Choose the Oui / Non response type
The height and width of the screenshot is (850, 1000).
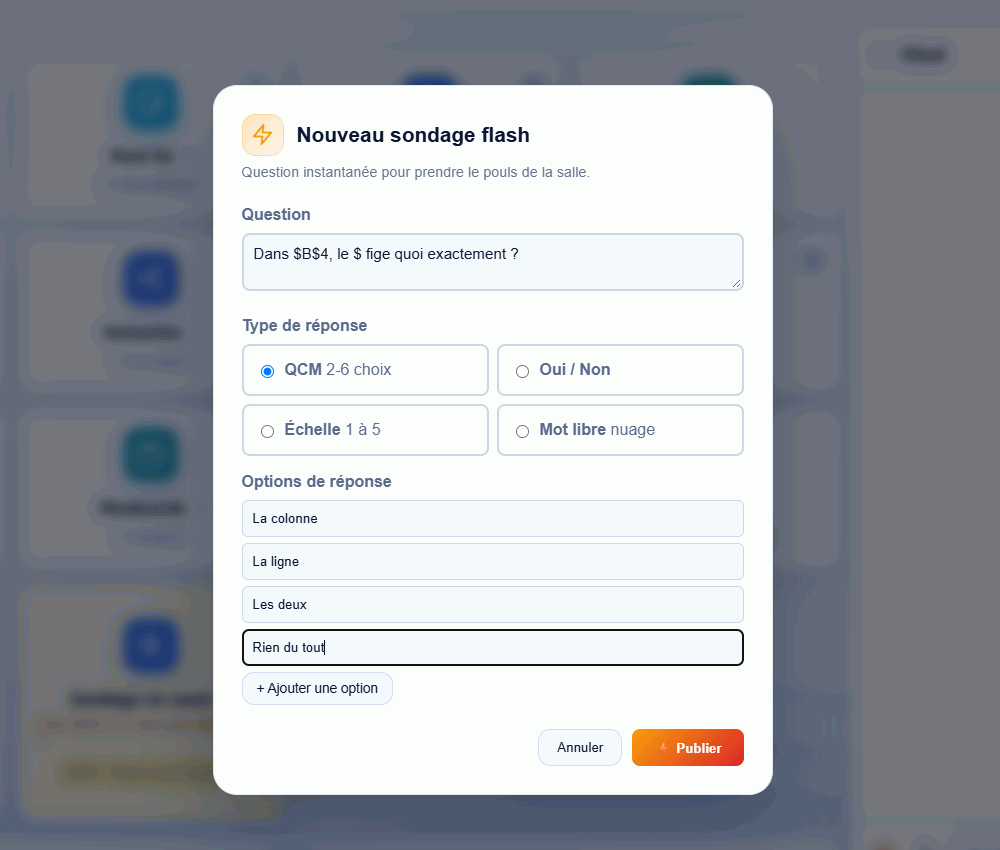pos(620,370)
